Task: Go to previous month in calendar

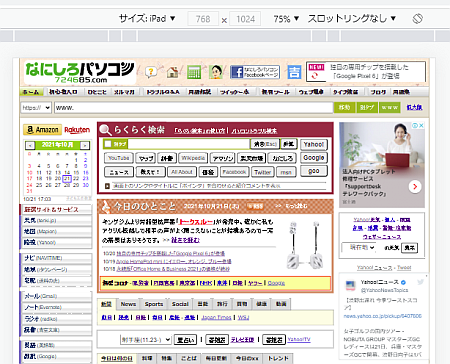Action: (x=30, y=145)
